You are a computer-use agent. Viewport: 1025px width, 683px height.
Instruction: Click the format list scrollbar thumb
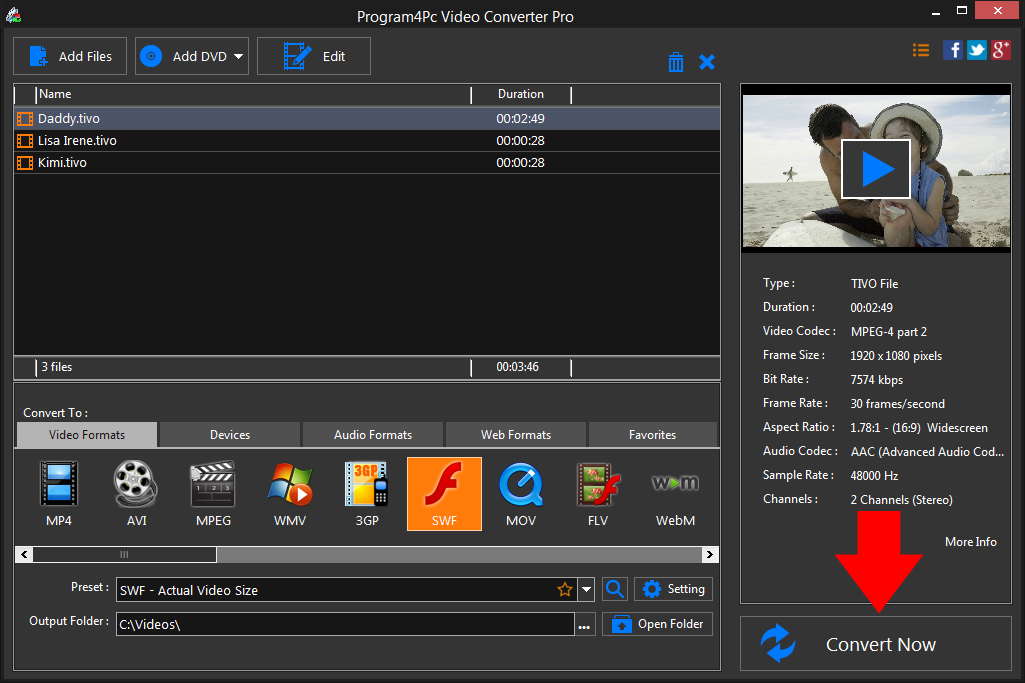pyautogui.click(x=124, y=555)
